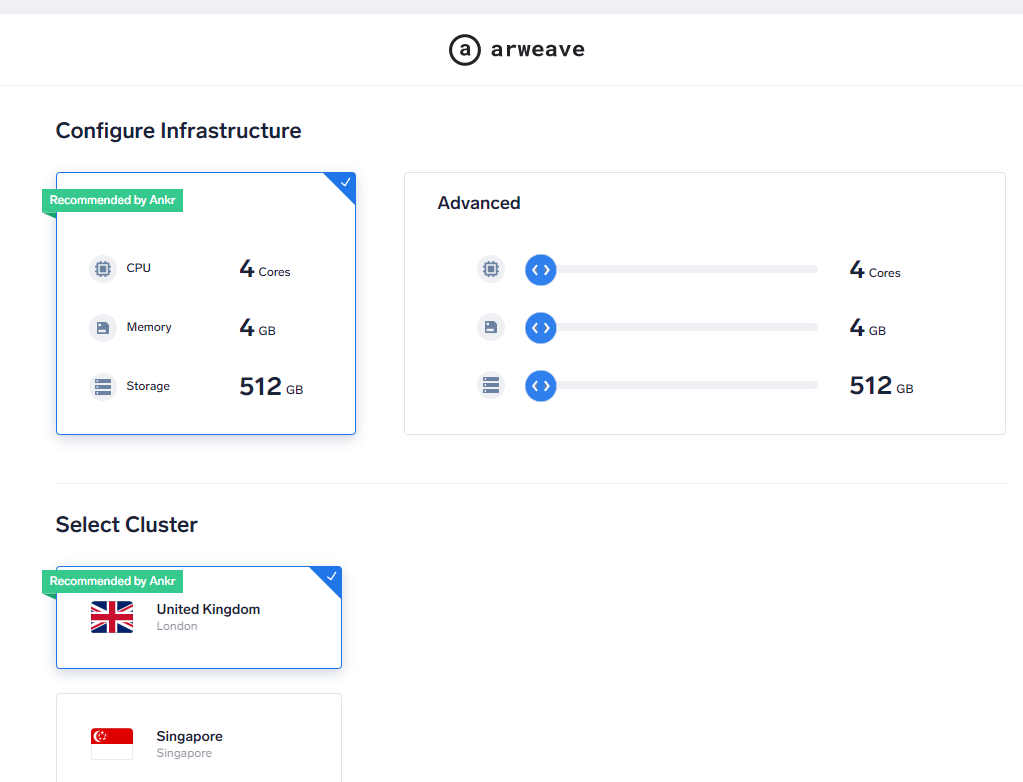Image resolution: width=1023 pixels, height=782 pixels.
Task: Click the Memory label in recommended card
Action: [149, 327]
